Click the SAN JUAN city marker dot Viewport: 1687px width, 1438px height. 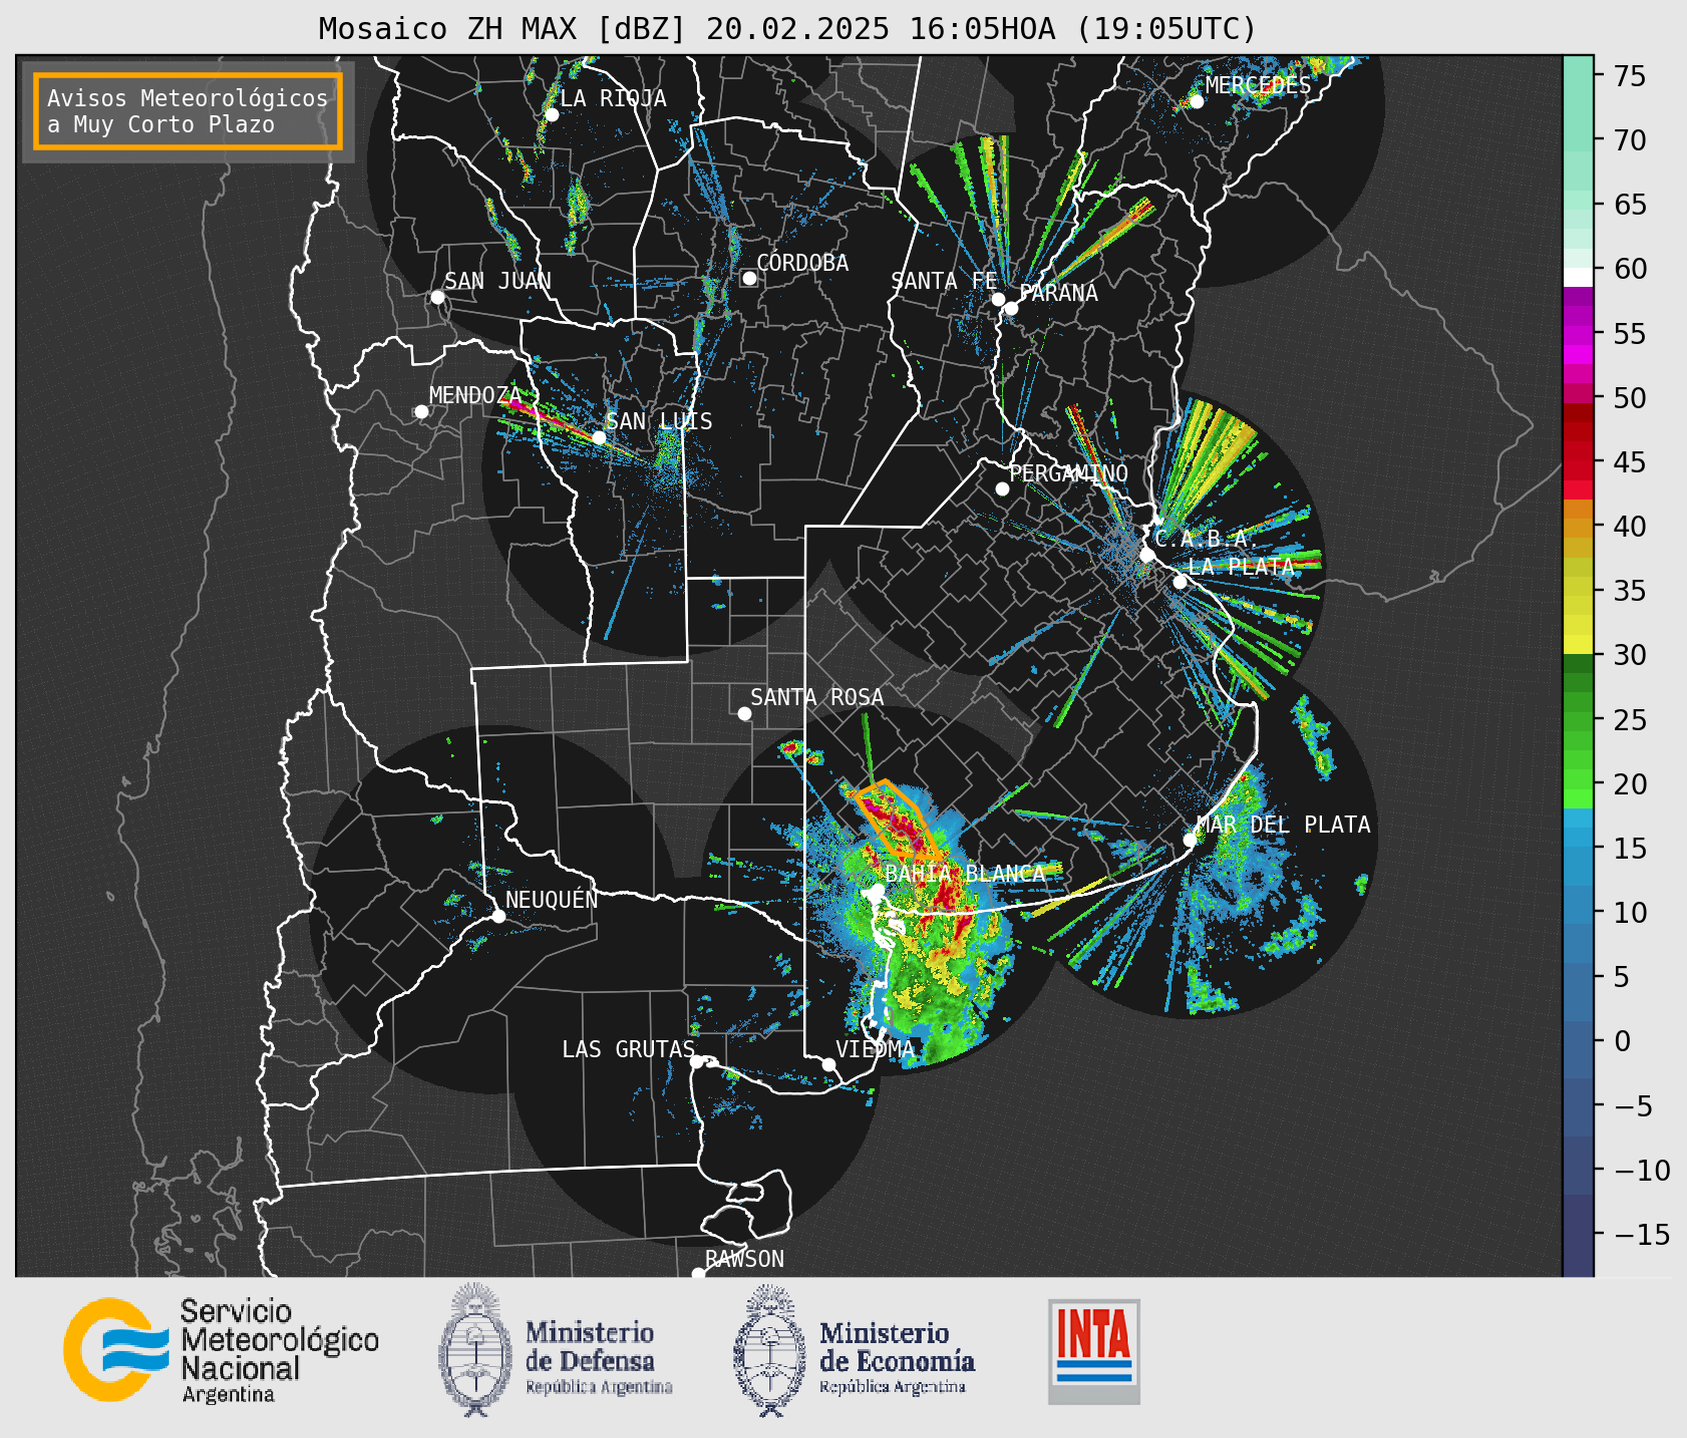[x=437, y=297]
